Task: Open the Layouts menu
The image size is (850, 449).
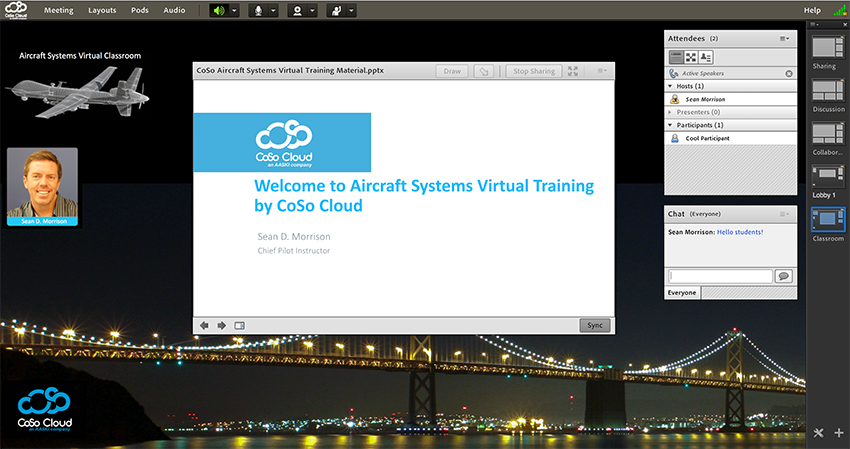Action: [x=102, y=10]
